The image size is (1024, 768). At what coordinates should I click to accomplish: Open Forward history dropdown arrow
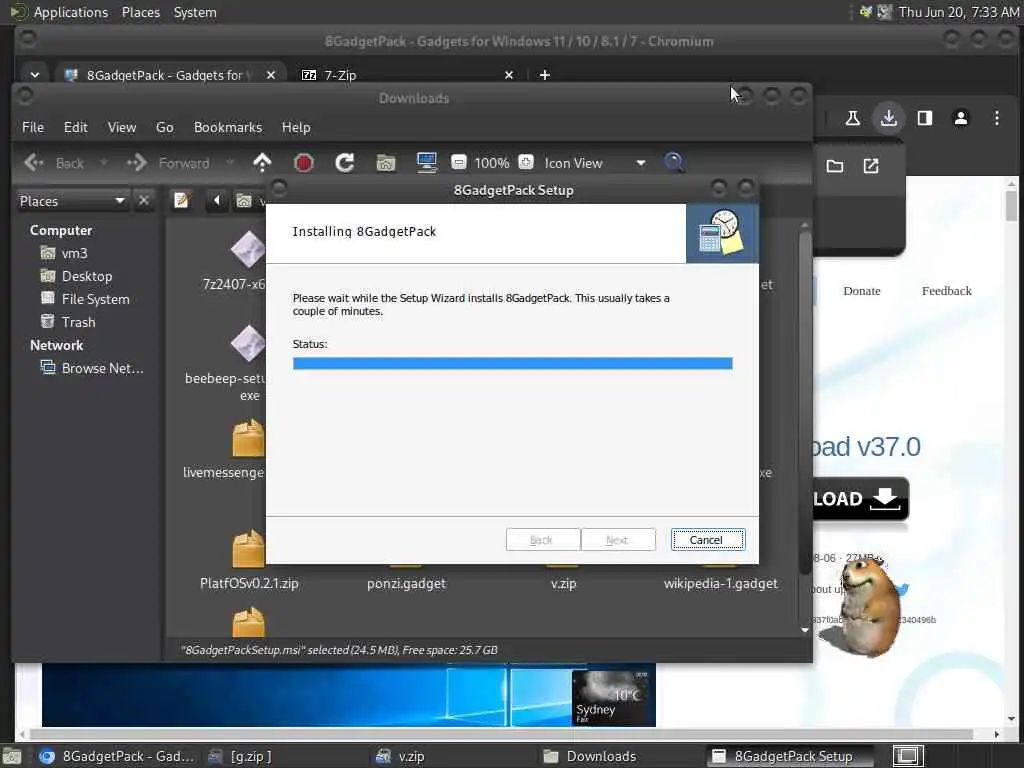click(x=230, y=163)
